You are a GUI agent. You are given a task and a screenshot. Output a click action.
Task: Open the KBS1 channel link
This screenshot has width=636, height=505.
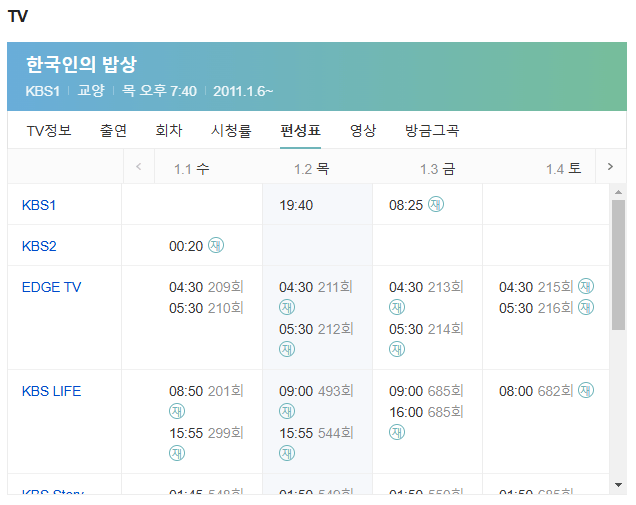pos(39,205)
